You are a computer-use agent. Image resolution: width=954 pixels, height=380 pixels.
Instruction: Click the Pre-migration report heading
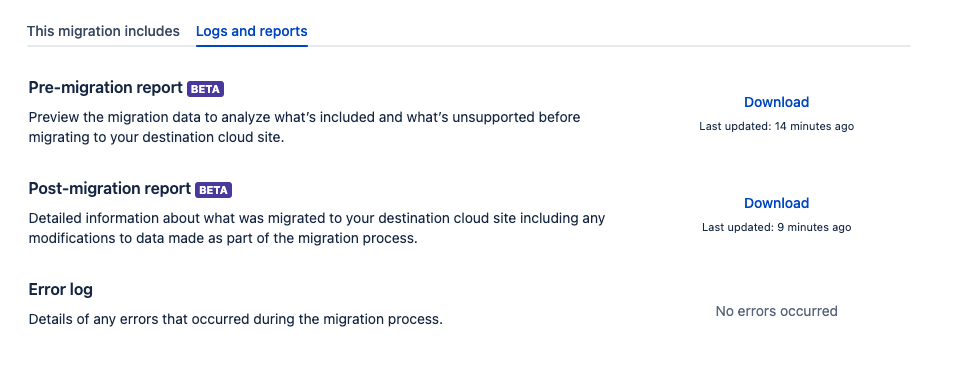[106, 88]
